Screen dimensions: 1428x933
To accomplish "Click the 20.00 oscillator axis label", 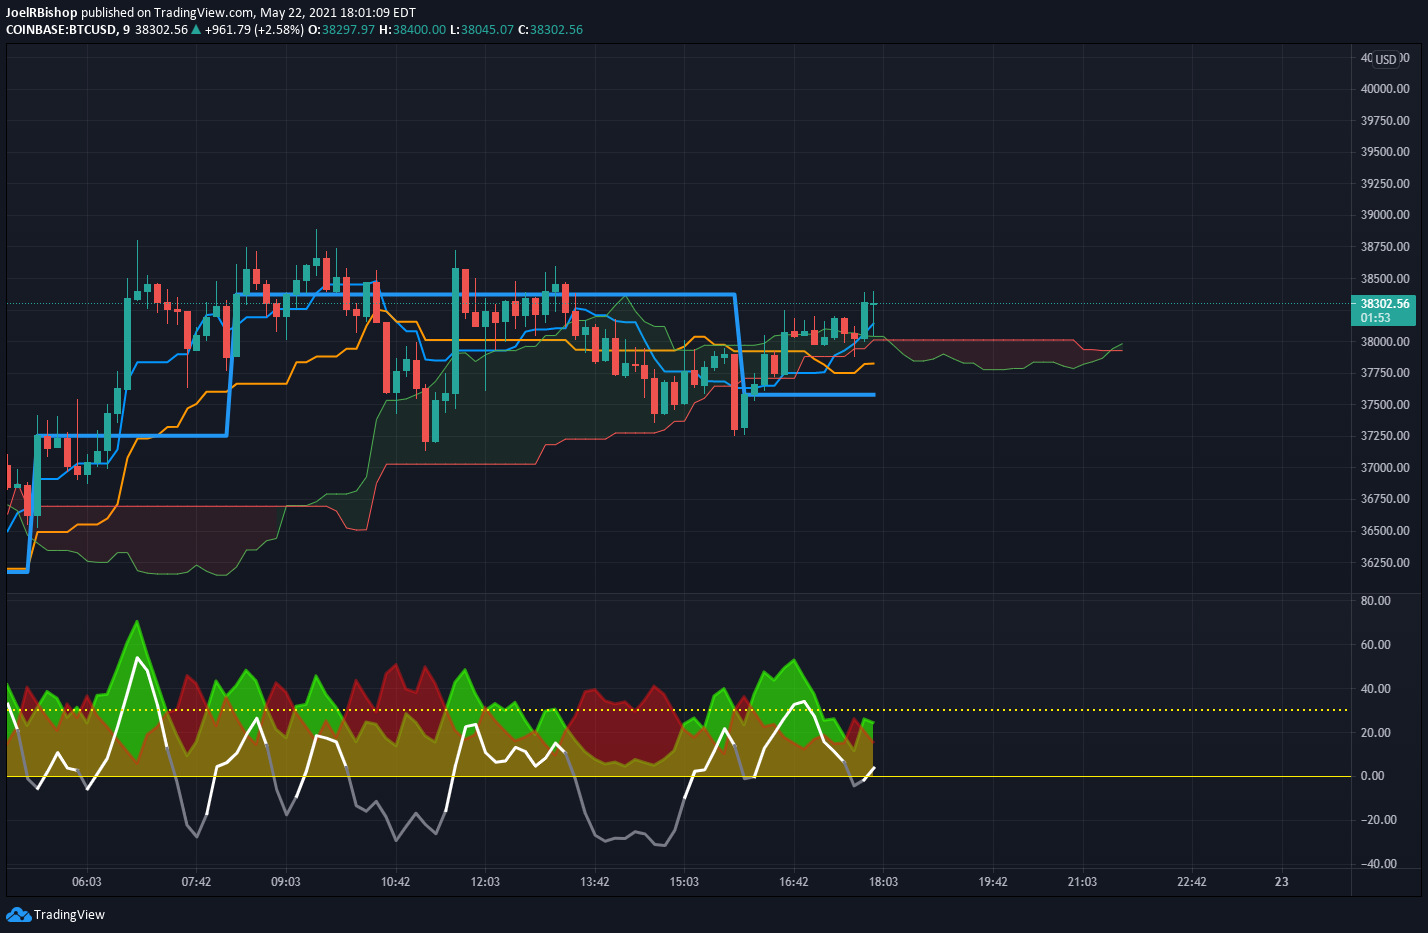I will click(1376, 733).
